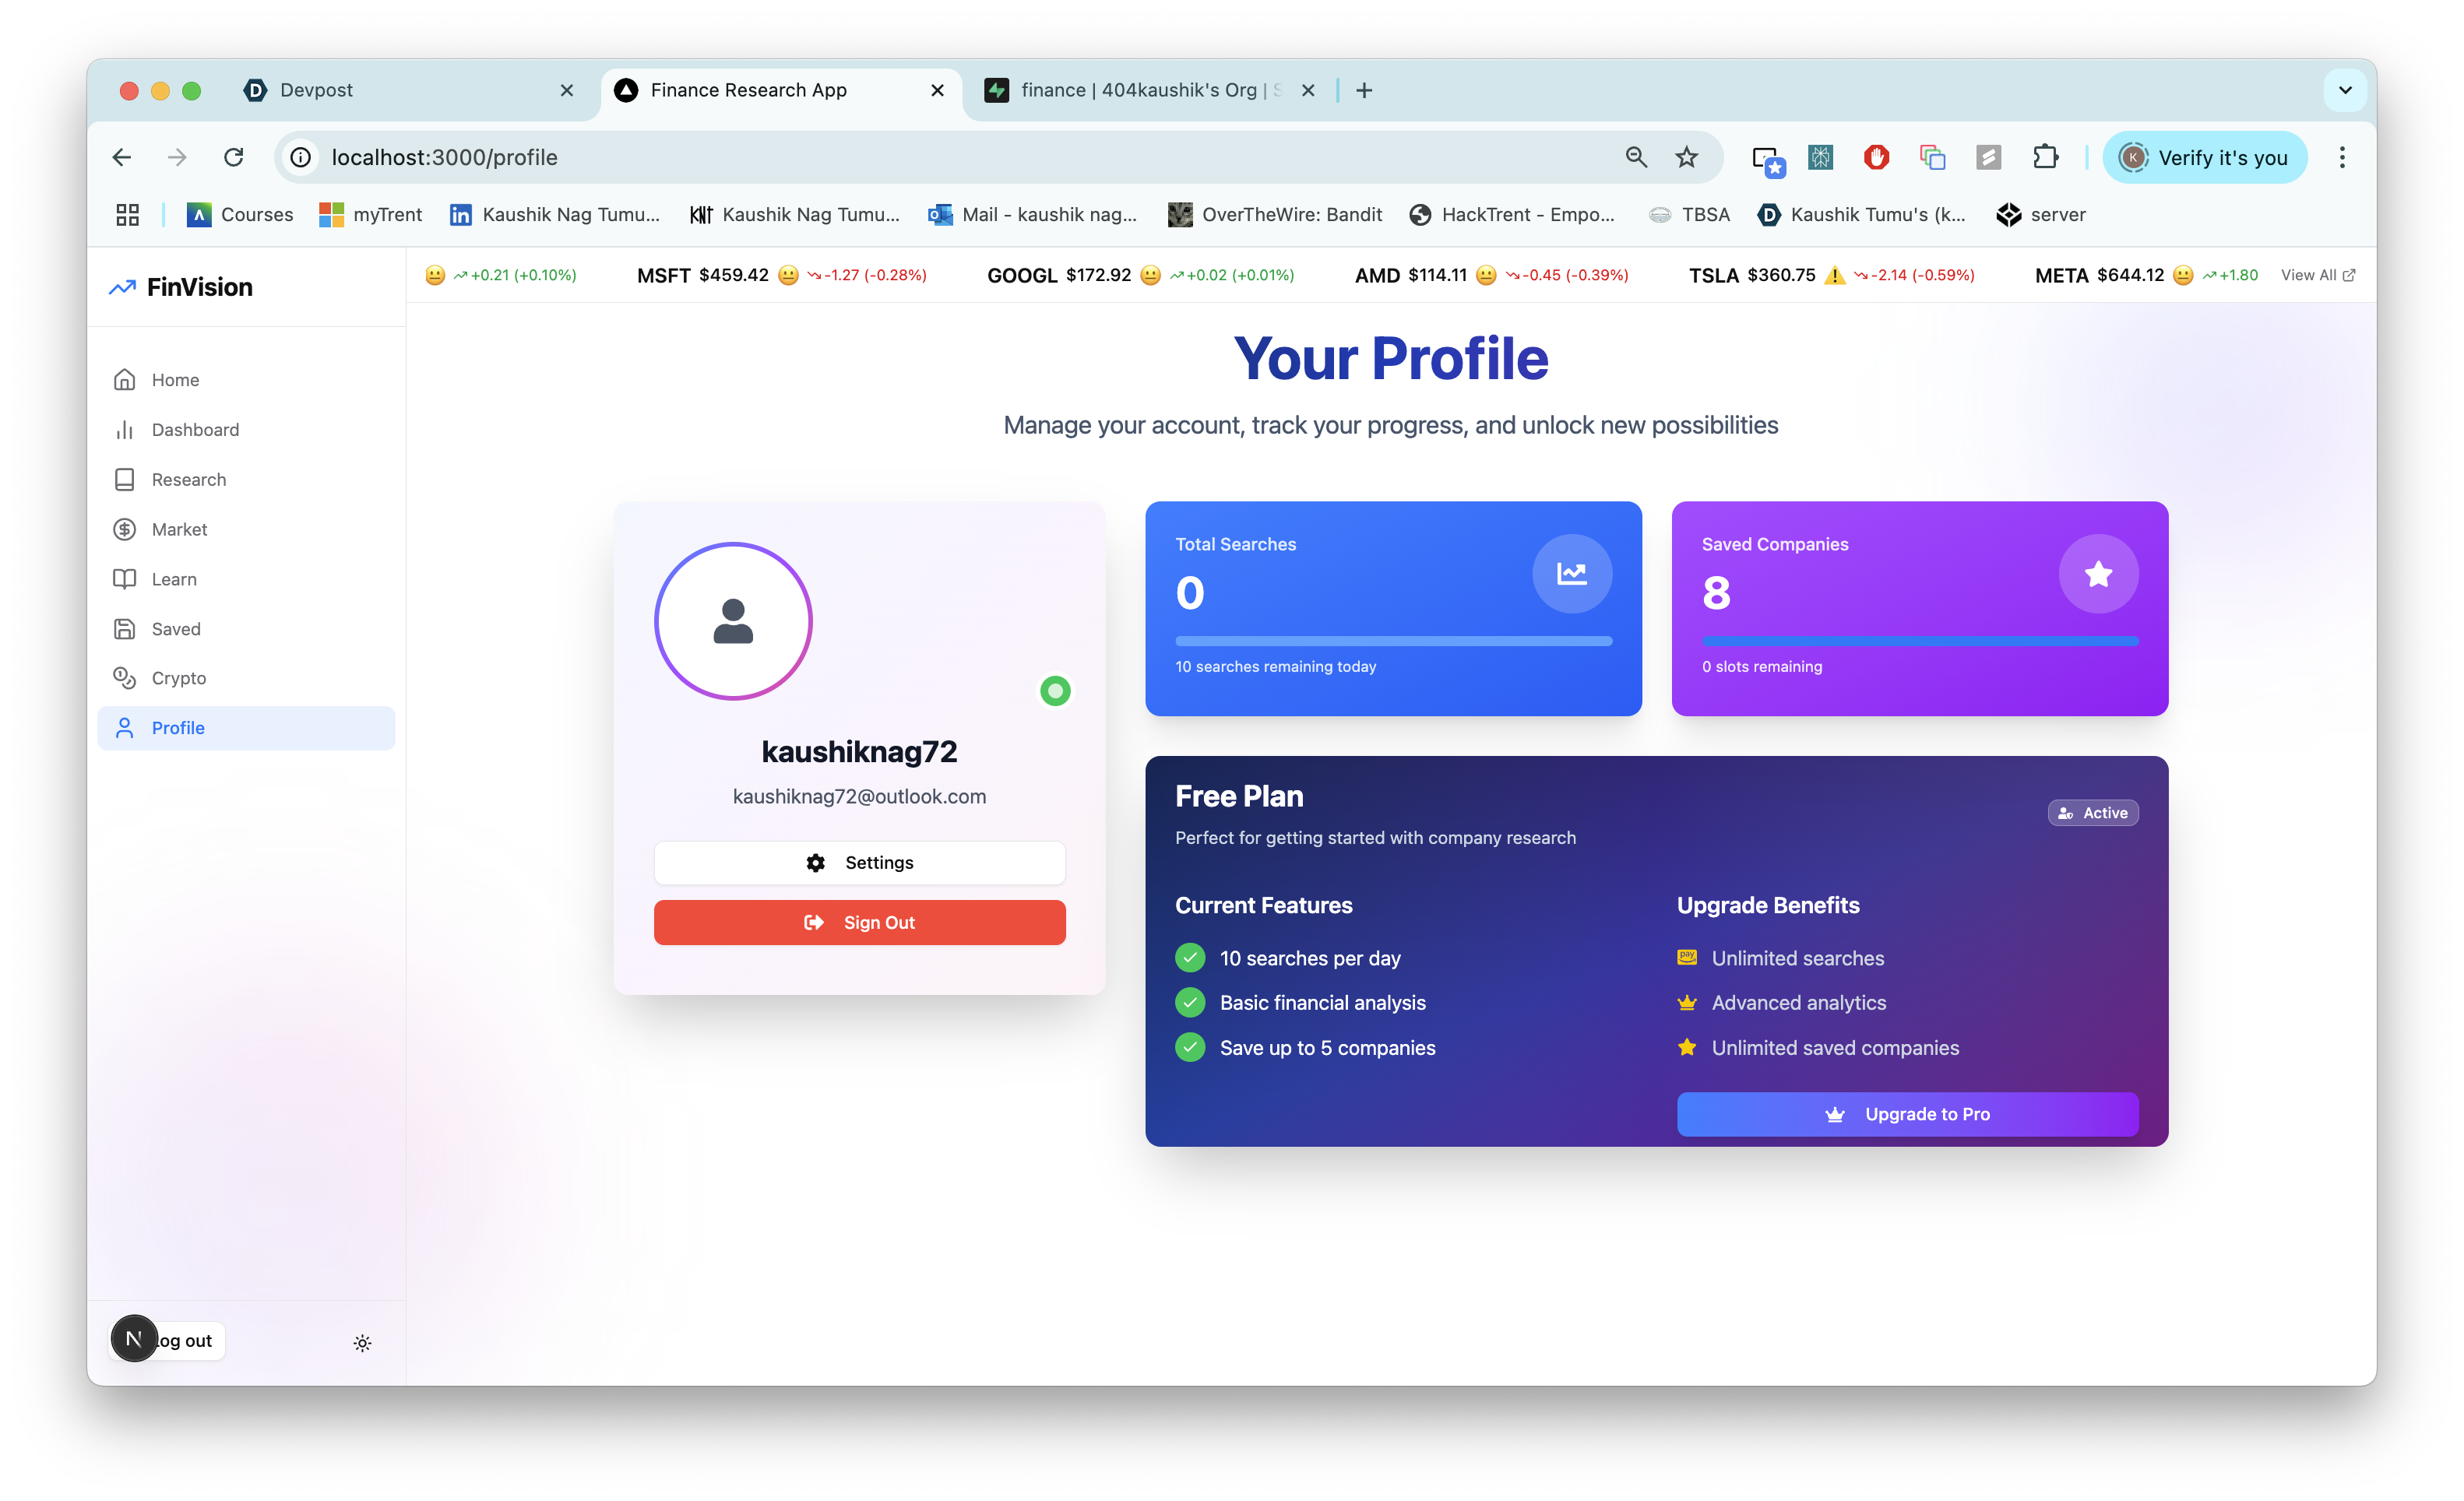Screen dimensions: 2464x1501
Task: Open the browser extensions puzzle icon
Action: 2045,157
